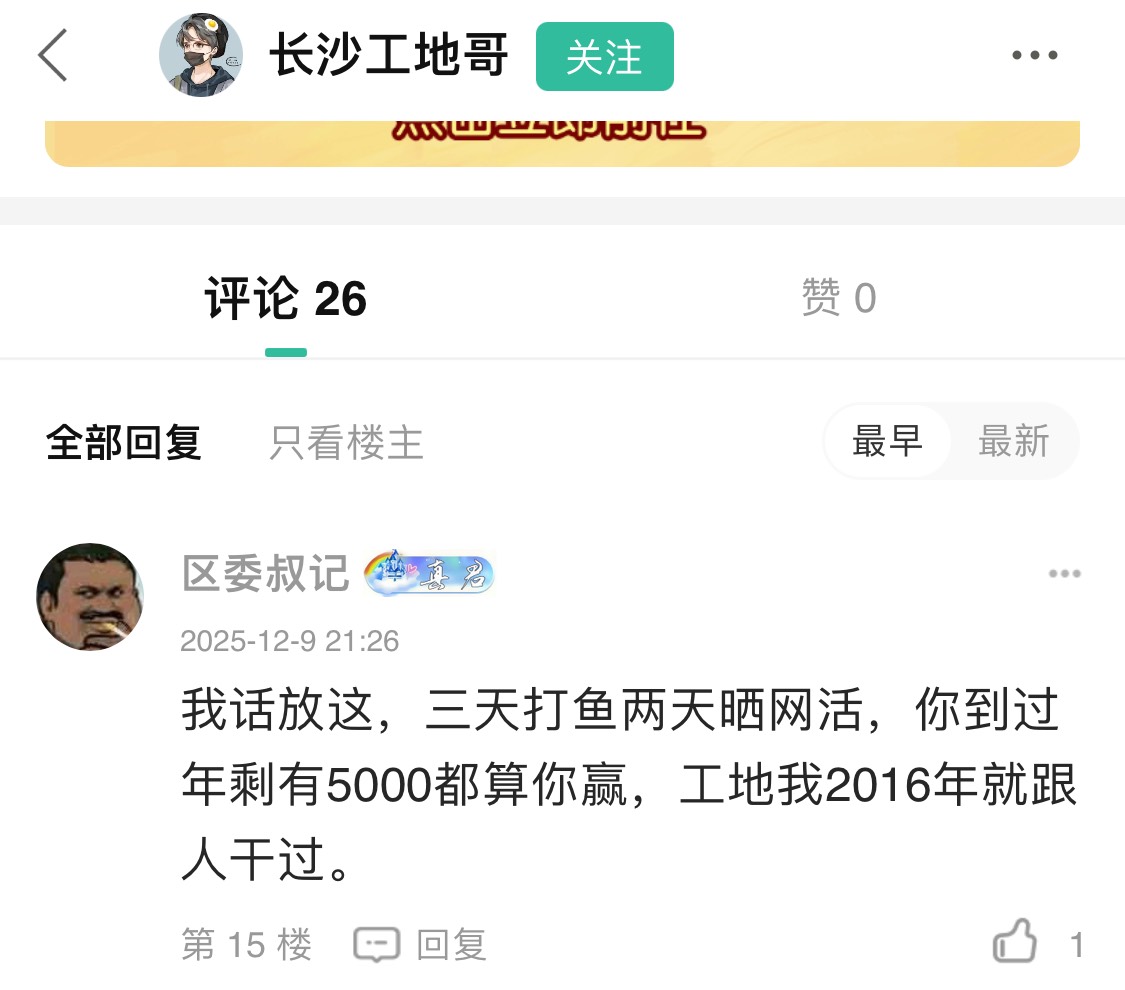Open the top-right three-dot menu
This screenshot has height=990, width=1125.
pyautogui.click(x=1034, y=55)
